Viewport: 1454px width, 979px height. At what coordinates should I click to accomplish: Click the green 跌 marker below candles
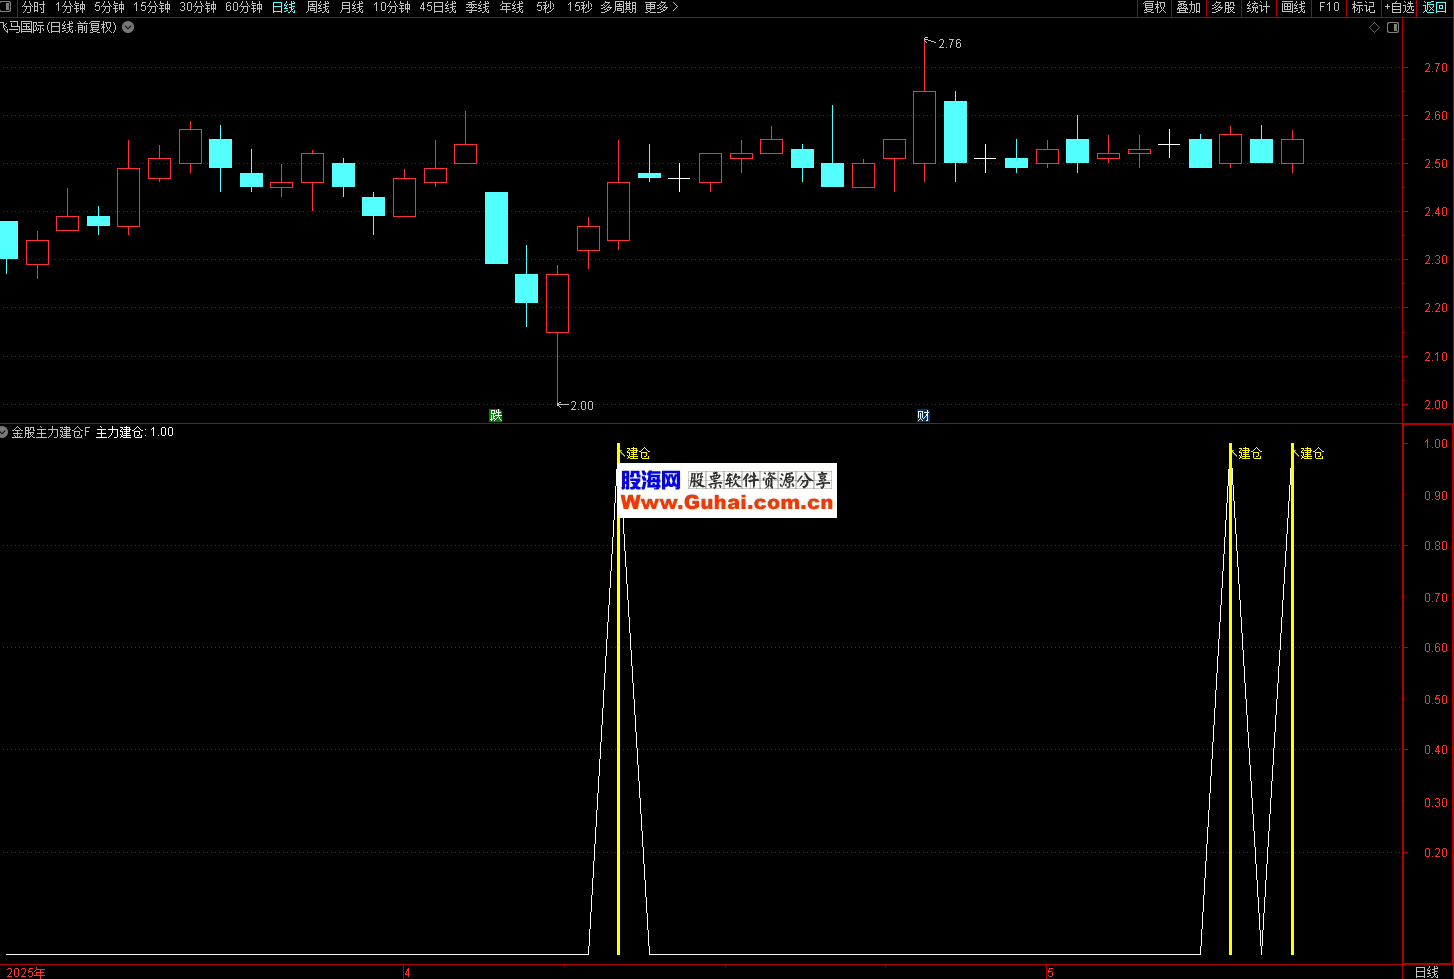point(496,415)
